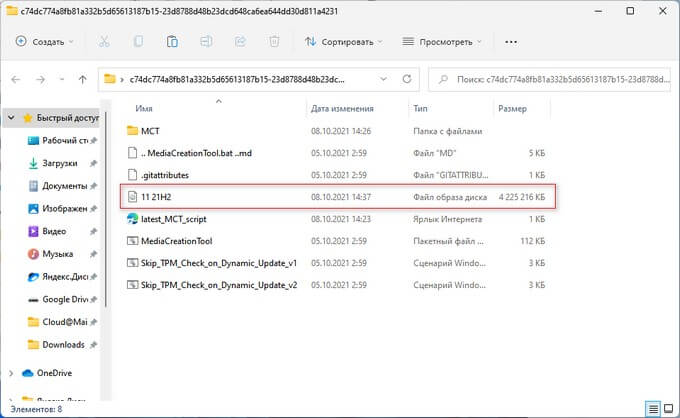680x418 pixels.
Task: Click into the address bar path
Action: pyautogui.click(x=237, y=79)
